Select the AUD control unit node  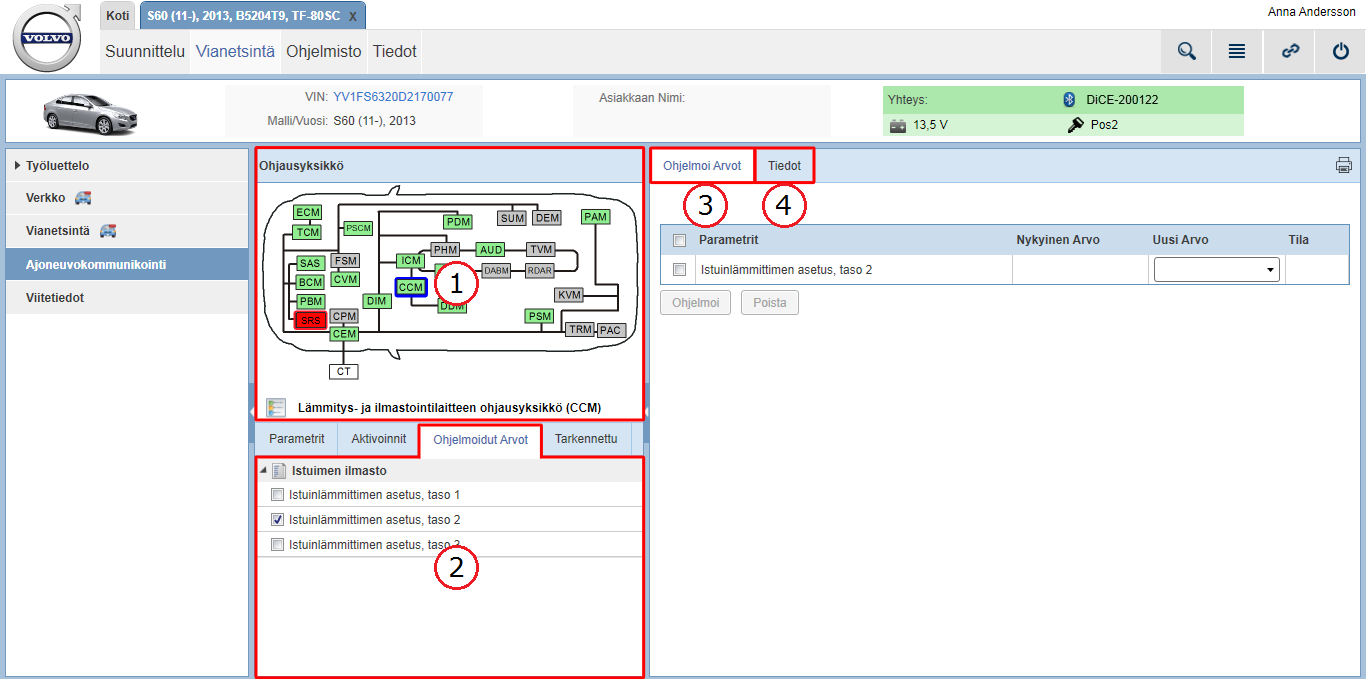[x=490, y=249]
